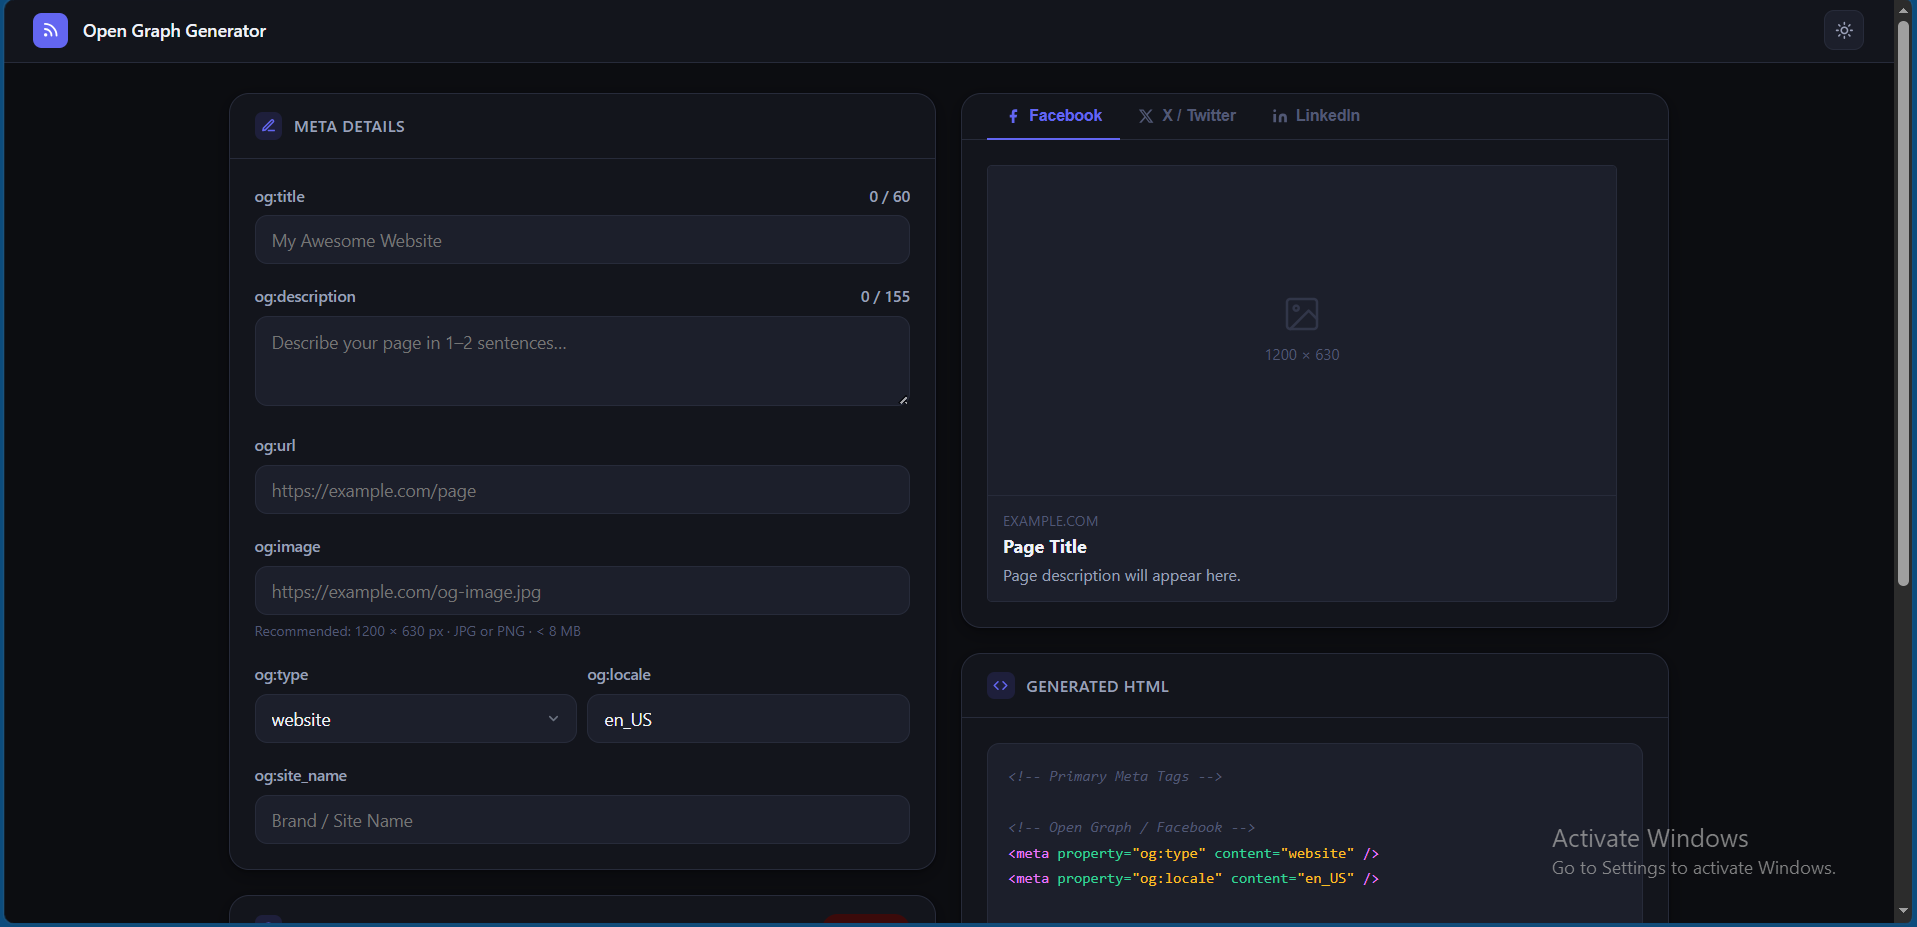This screenshot has height=927, width=1917.
Task: Click the Open Graph Generator logo icon
Action: click(x=50, y=31)
